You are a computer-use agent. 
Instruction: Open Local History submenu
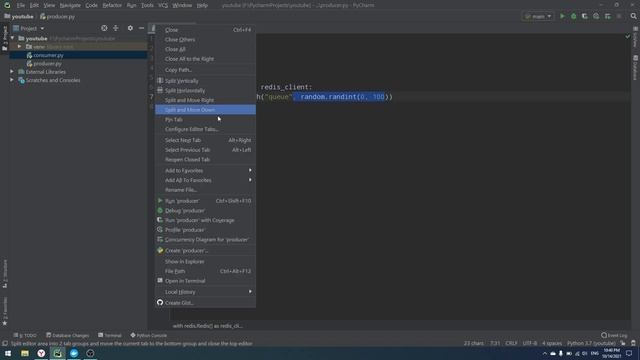click(205, 292)
